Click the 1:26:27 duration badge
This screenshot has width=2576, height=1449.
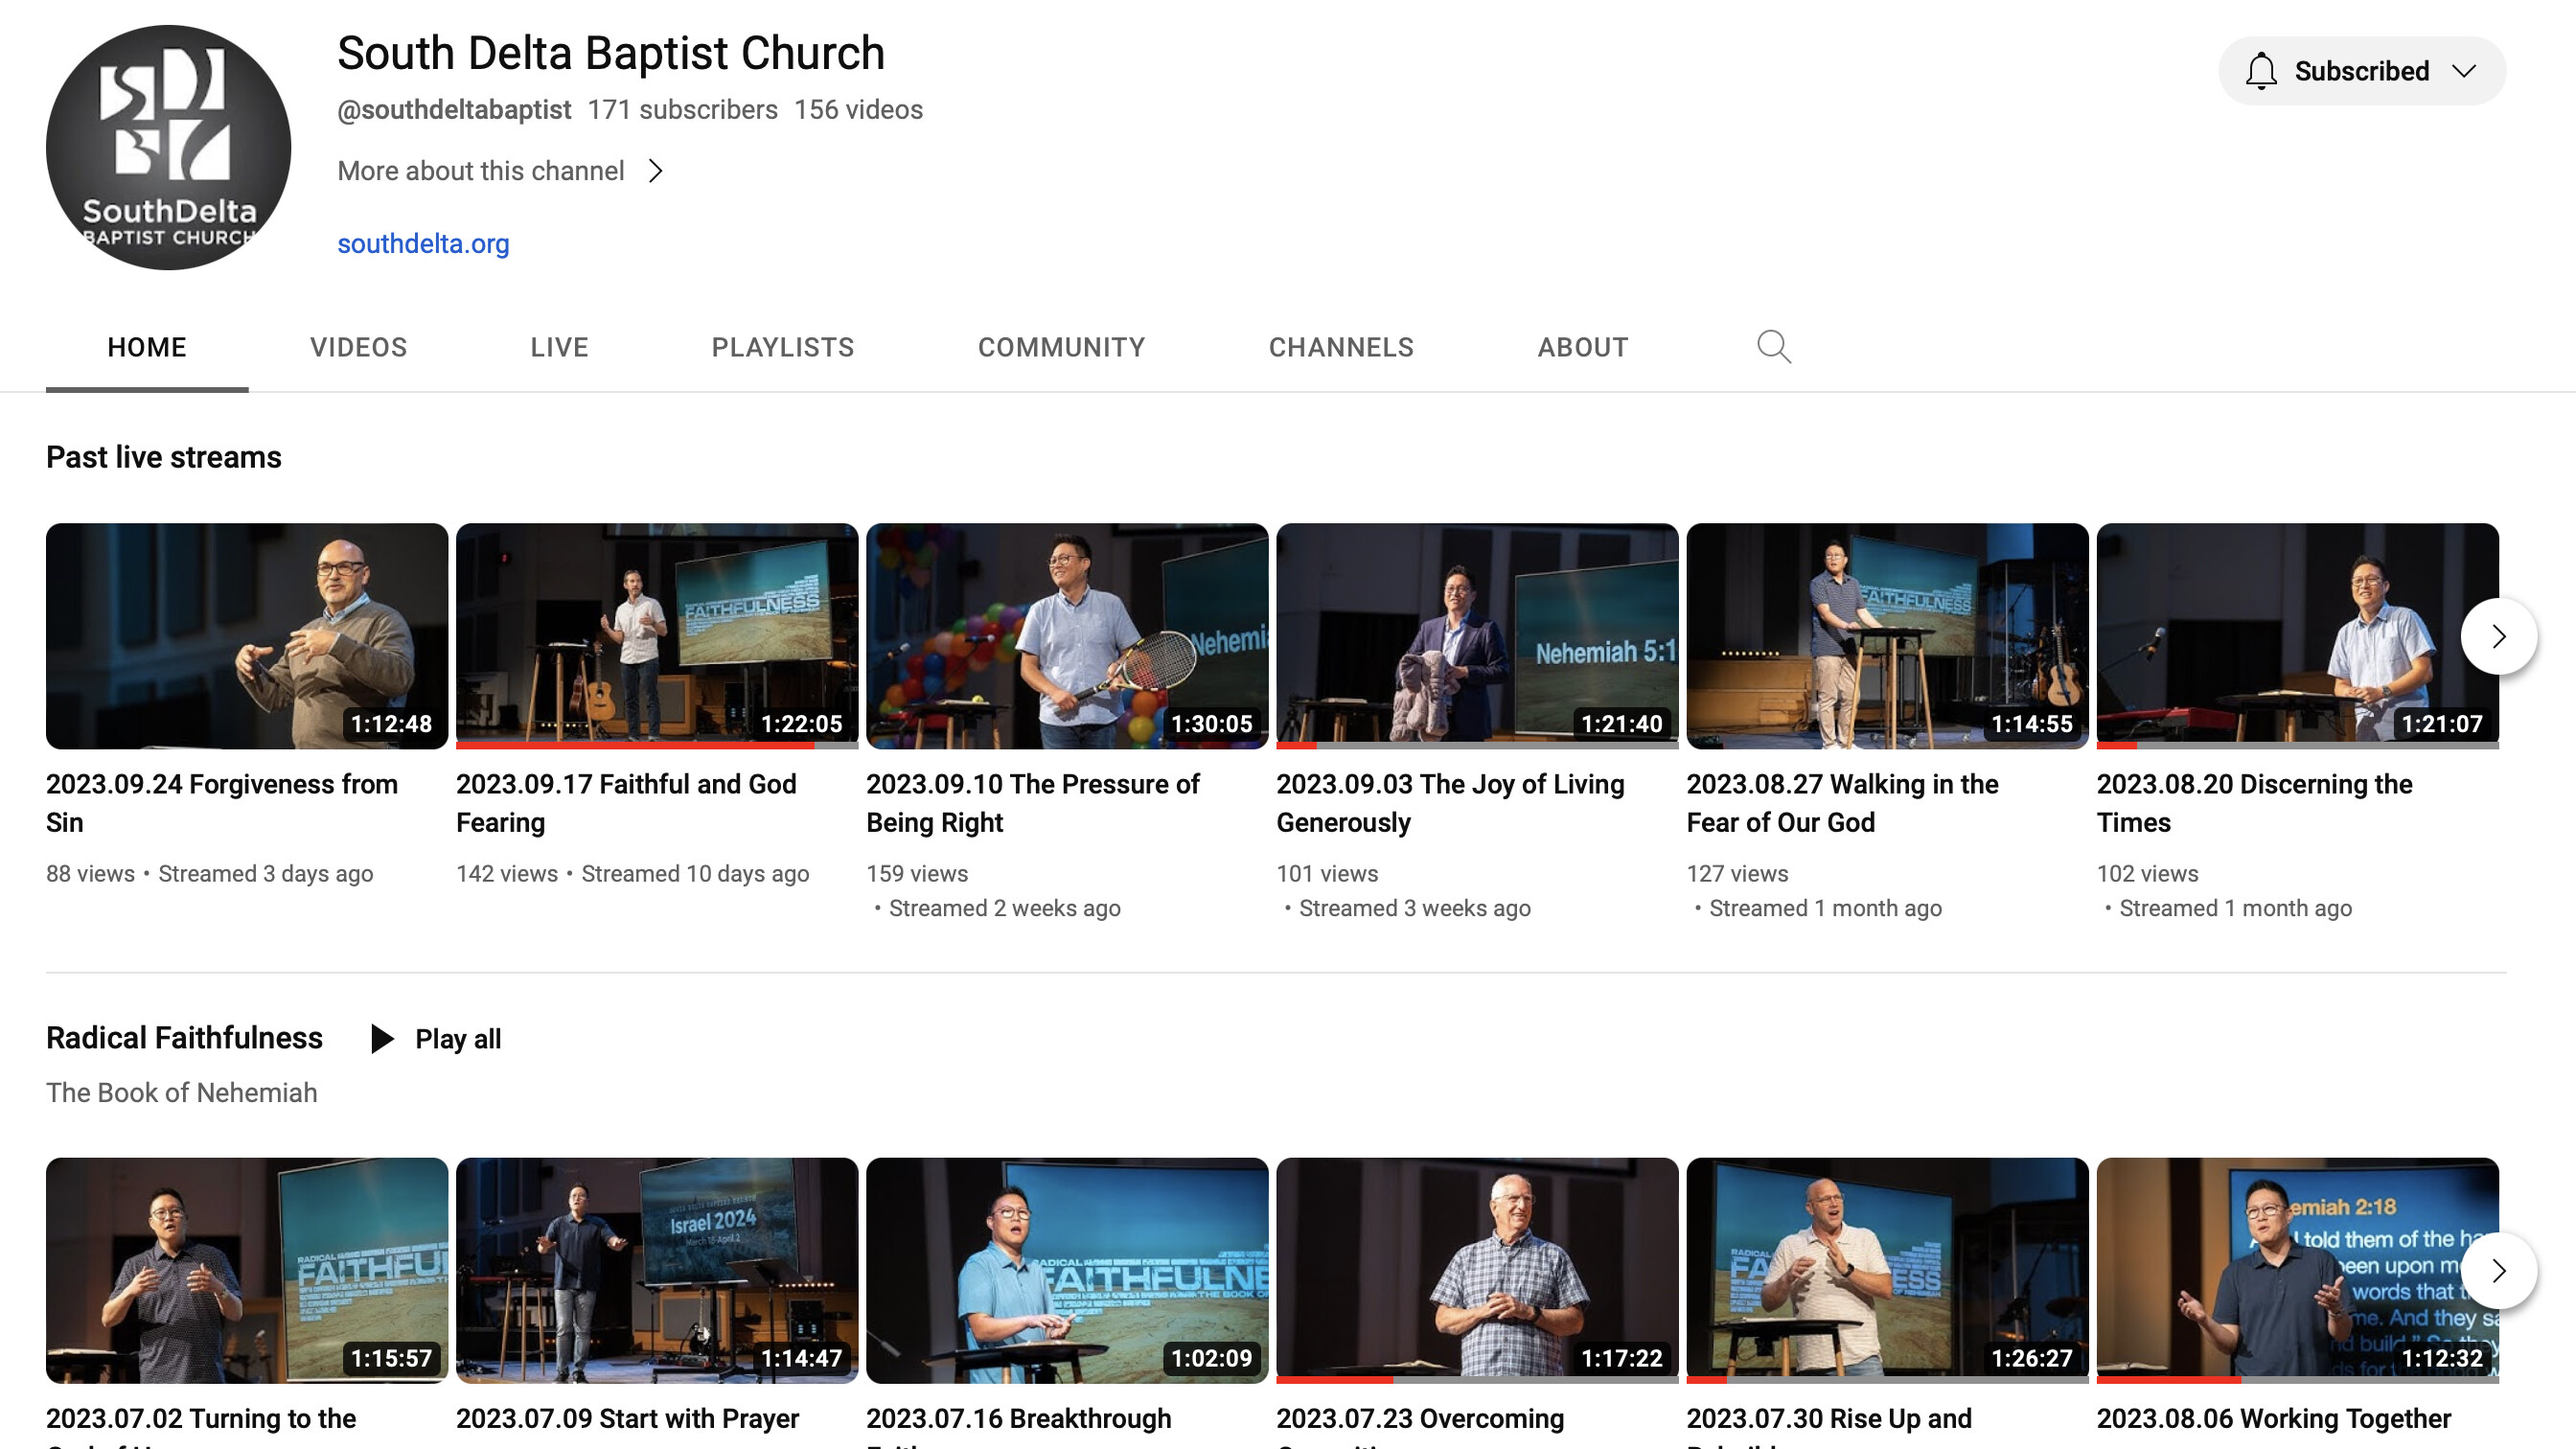pos(2031,1358)
